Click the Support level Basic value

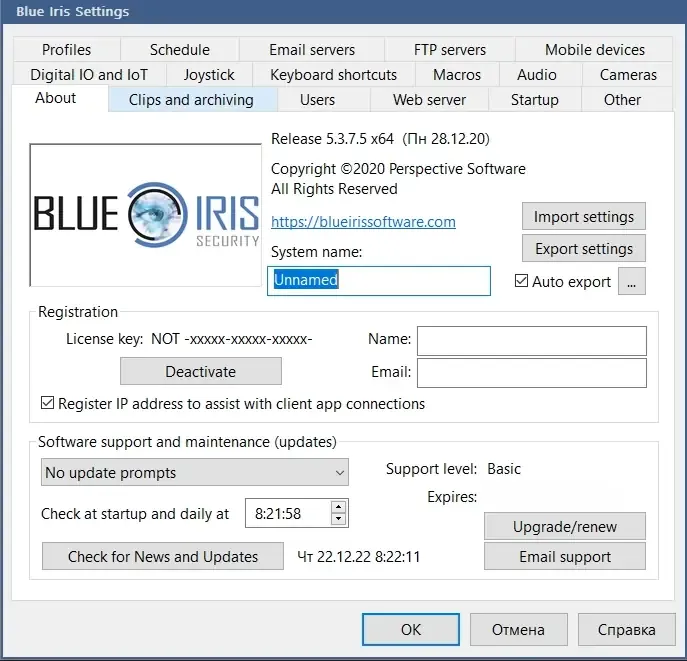pos(504,469)
